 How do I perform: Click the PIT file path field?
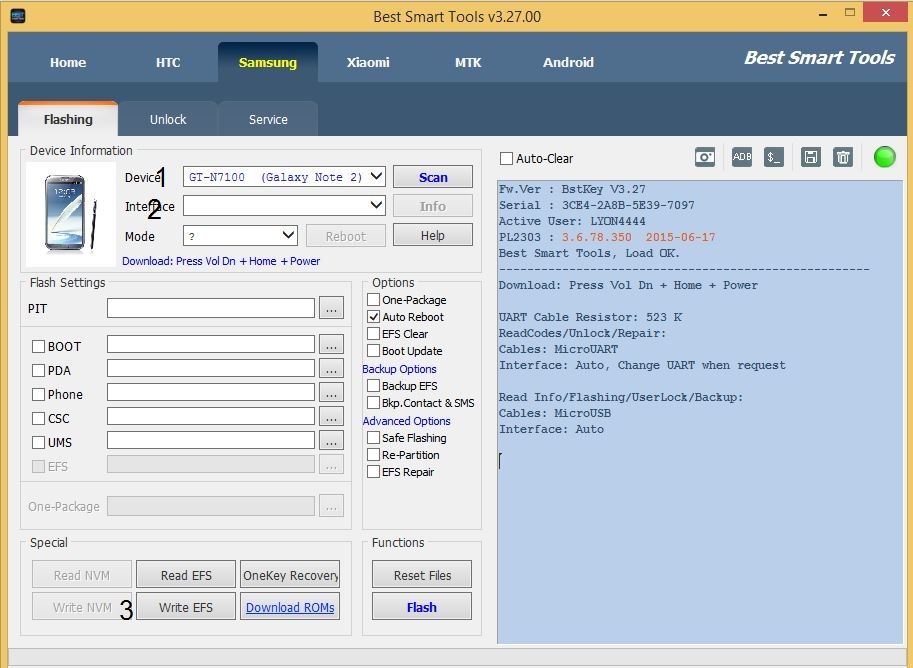tap(211, 308)
